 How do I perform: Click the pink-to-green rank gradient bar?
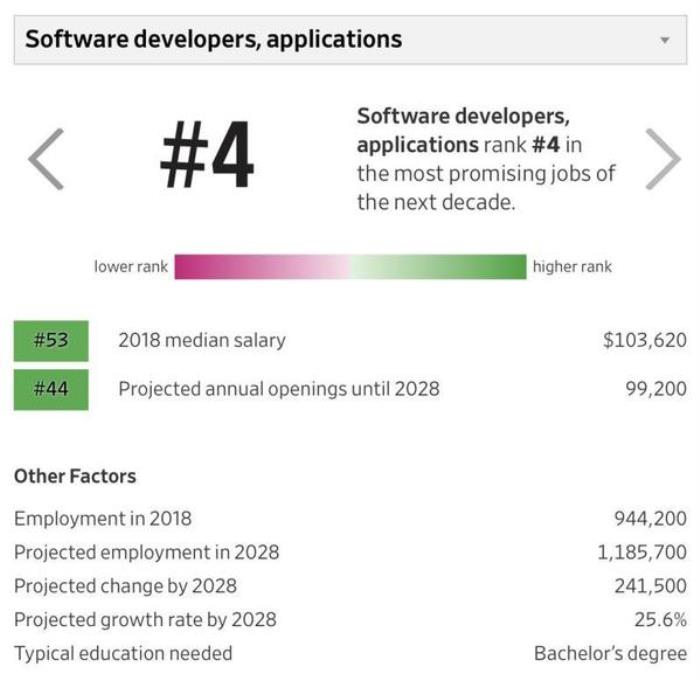click(x=350, y=267)
